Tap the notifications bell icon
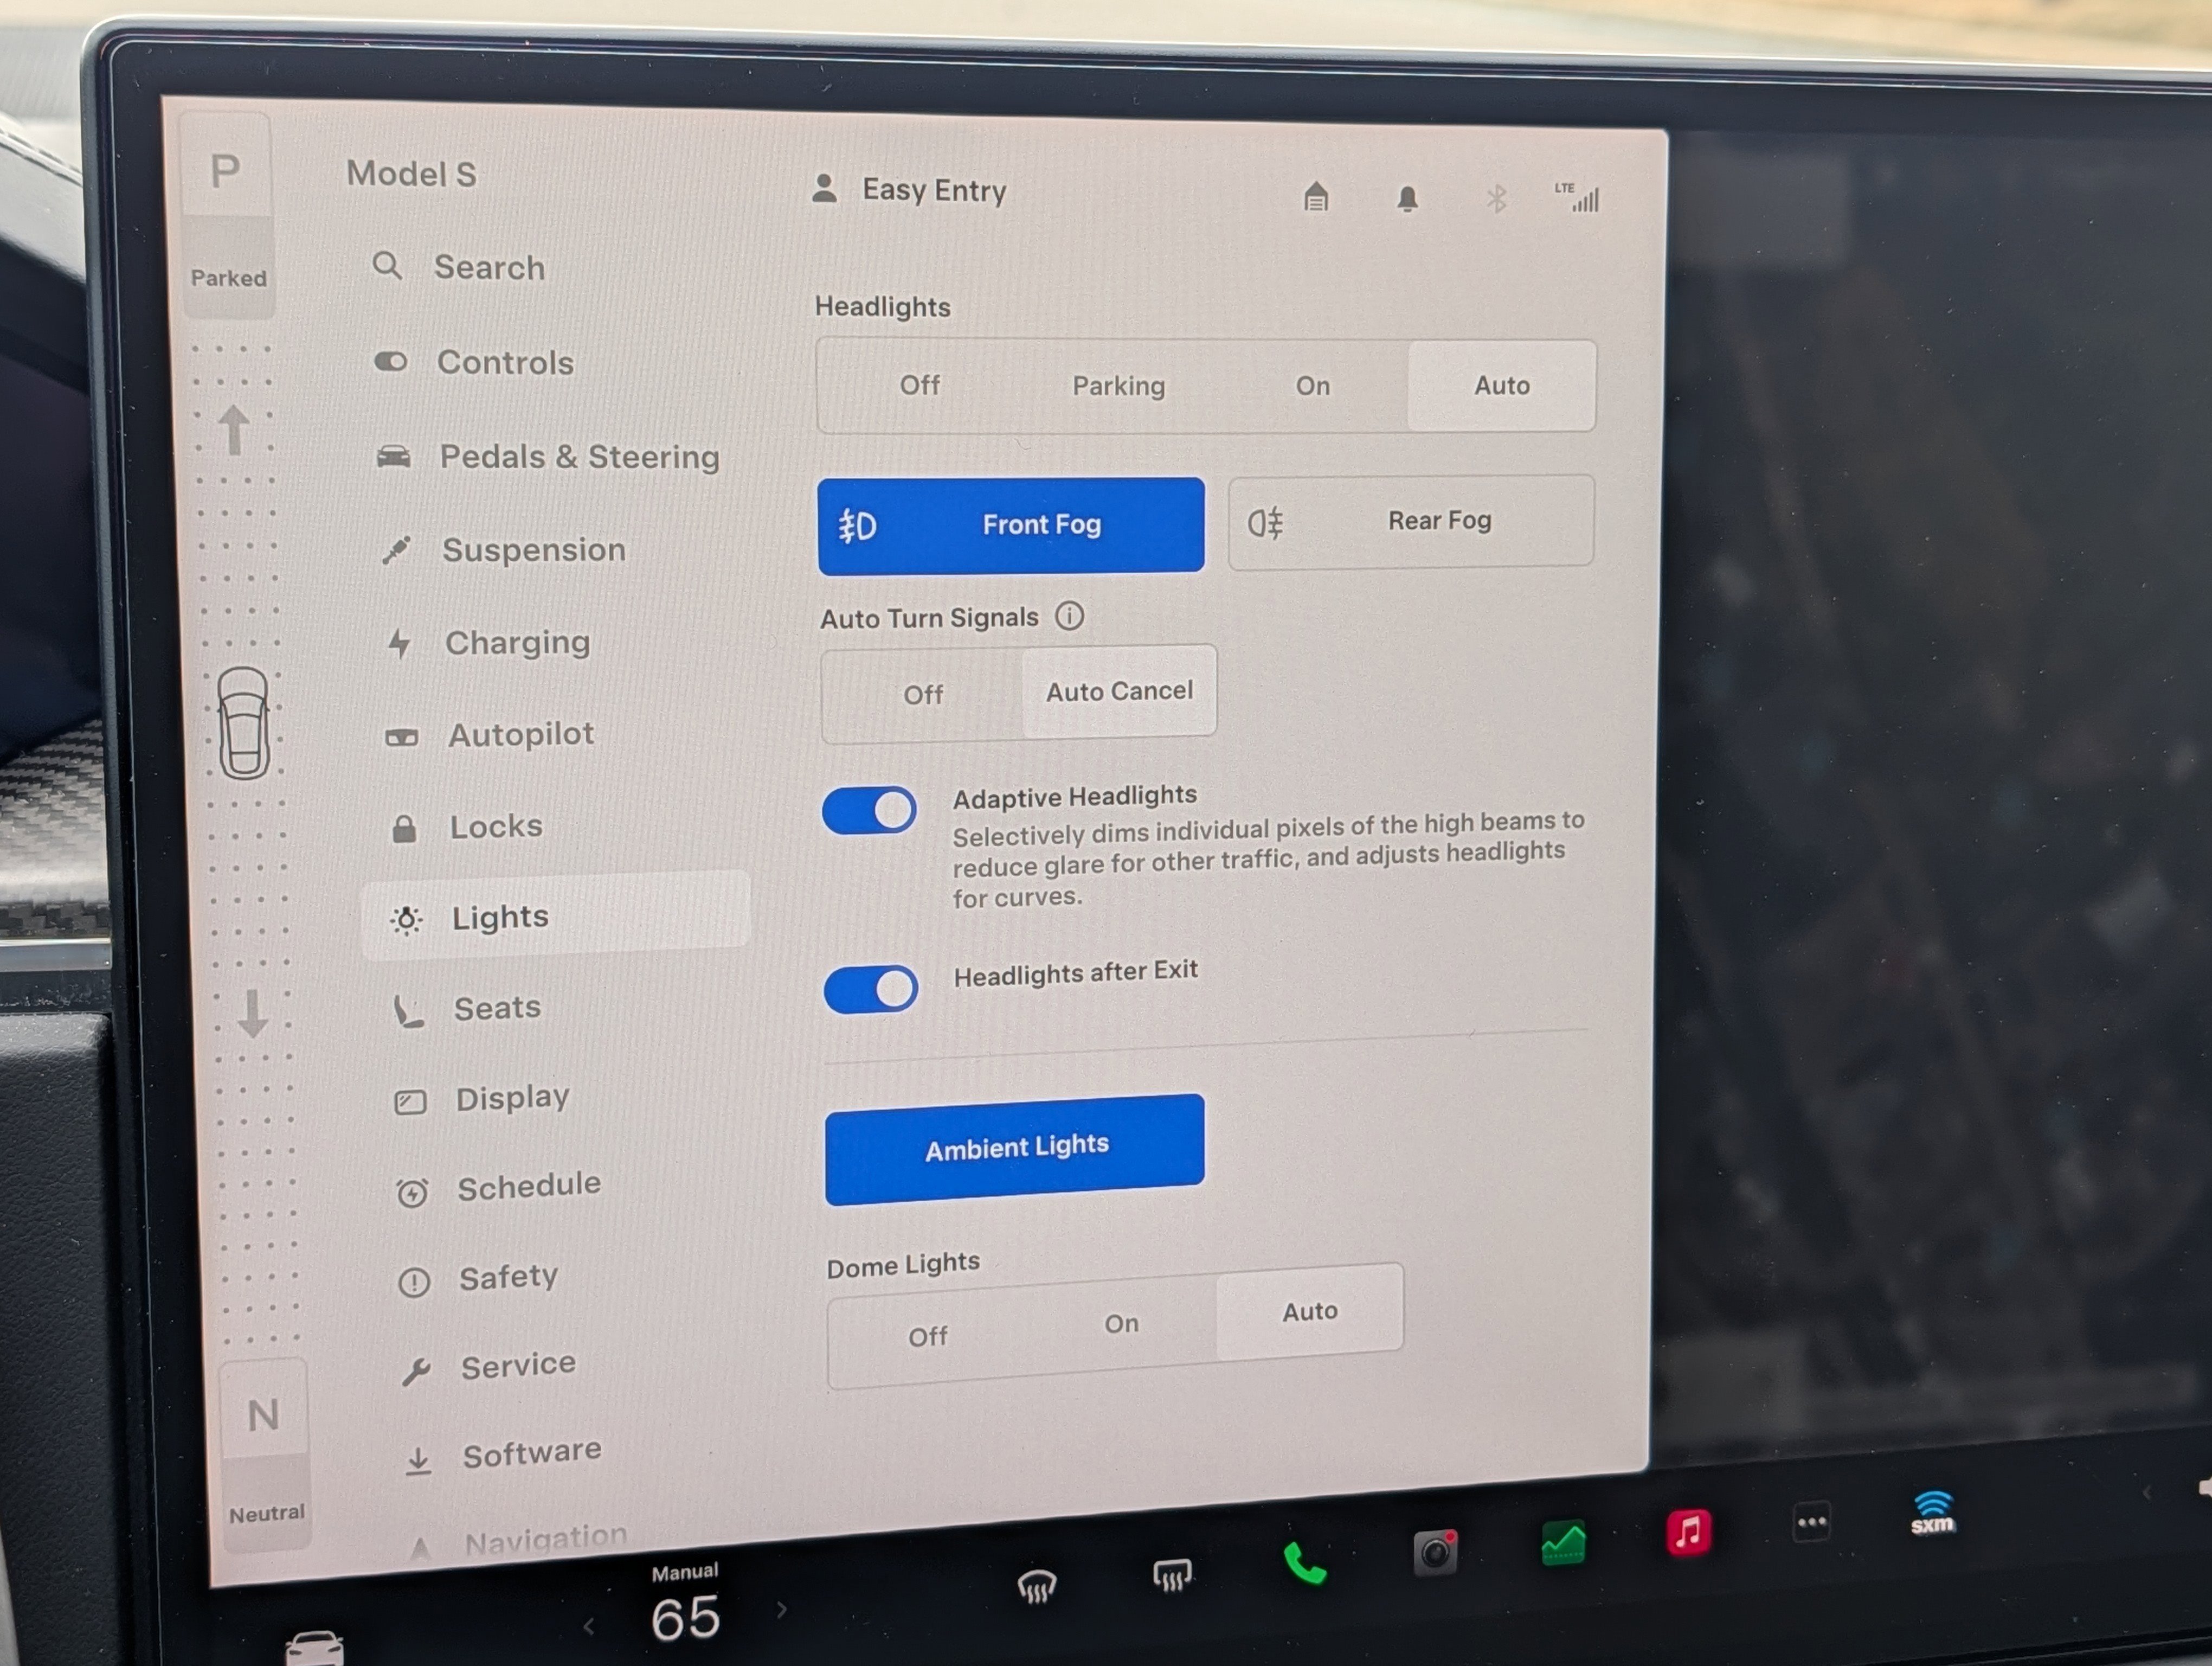 tap(1407, 199)
